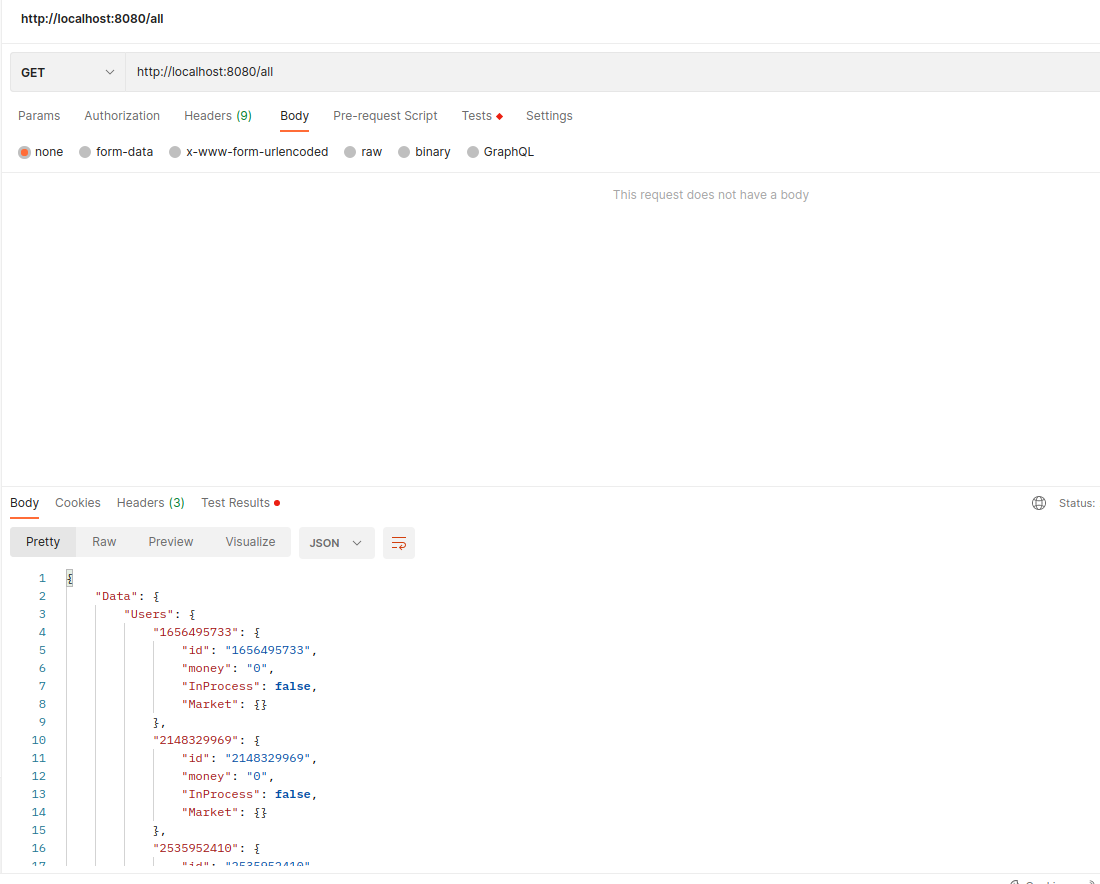Open the JSON response format dropdown
The height and width of the screenshot is (884, 1100).
(x=336, y=542)
